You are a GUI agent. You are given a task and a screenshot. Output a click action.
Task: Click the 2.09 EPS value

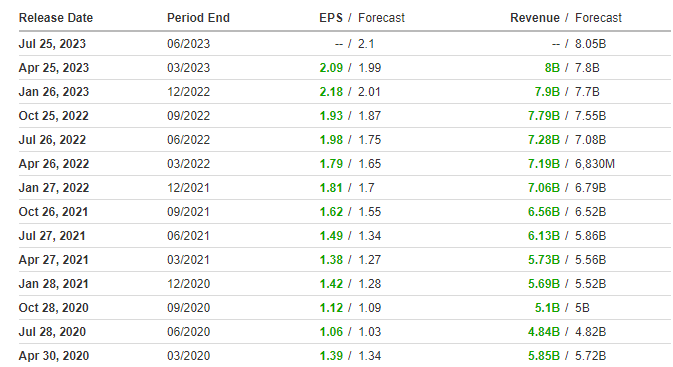[331, 68]
